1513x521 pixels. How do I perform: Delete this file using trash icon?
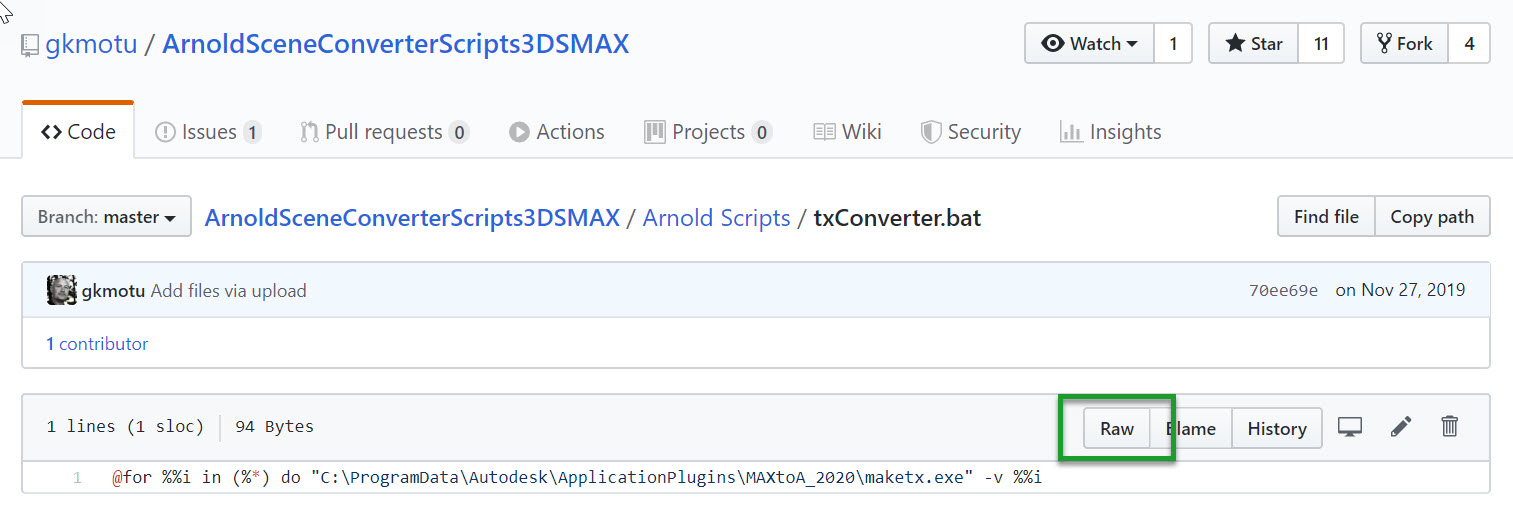click(x=1450, y=428)
